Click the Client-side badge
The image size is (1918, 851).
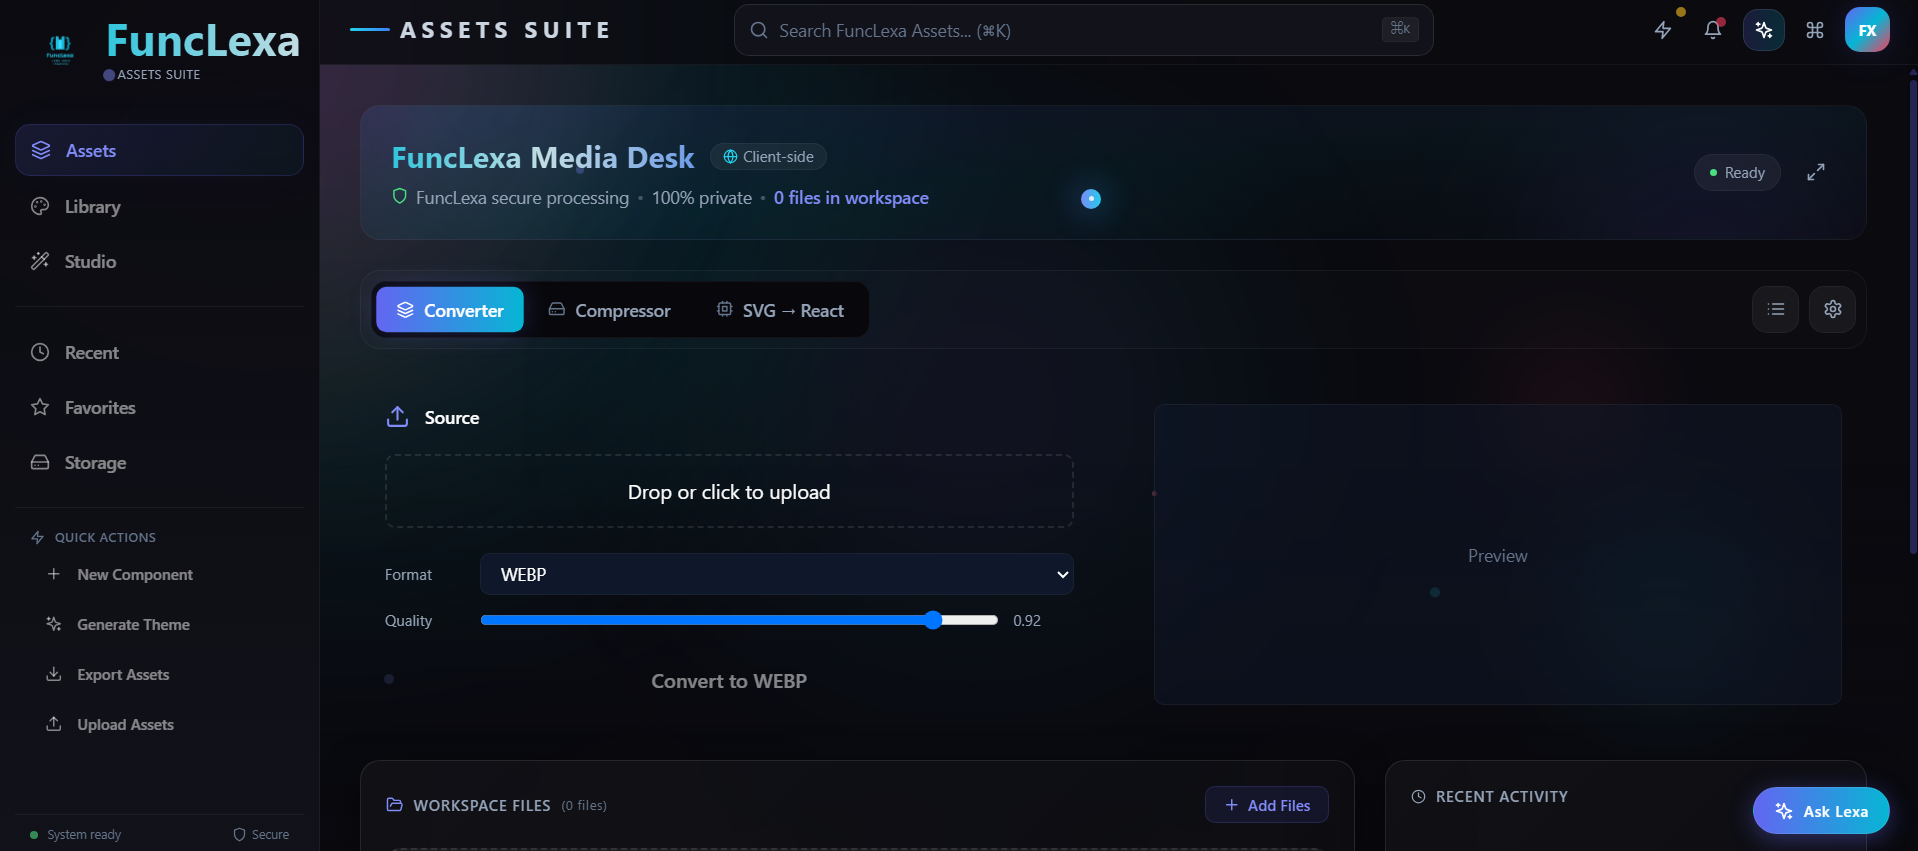coord(768,156)
